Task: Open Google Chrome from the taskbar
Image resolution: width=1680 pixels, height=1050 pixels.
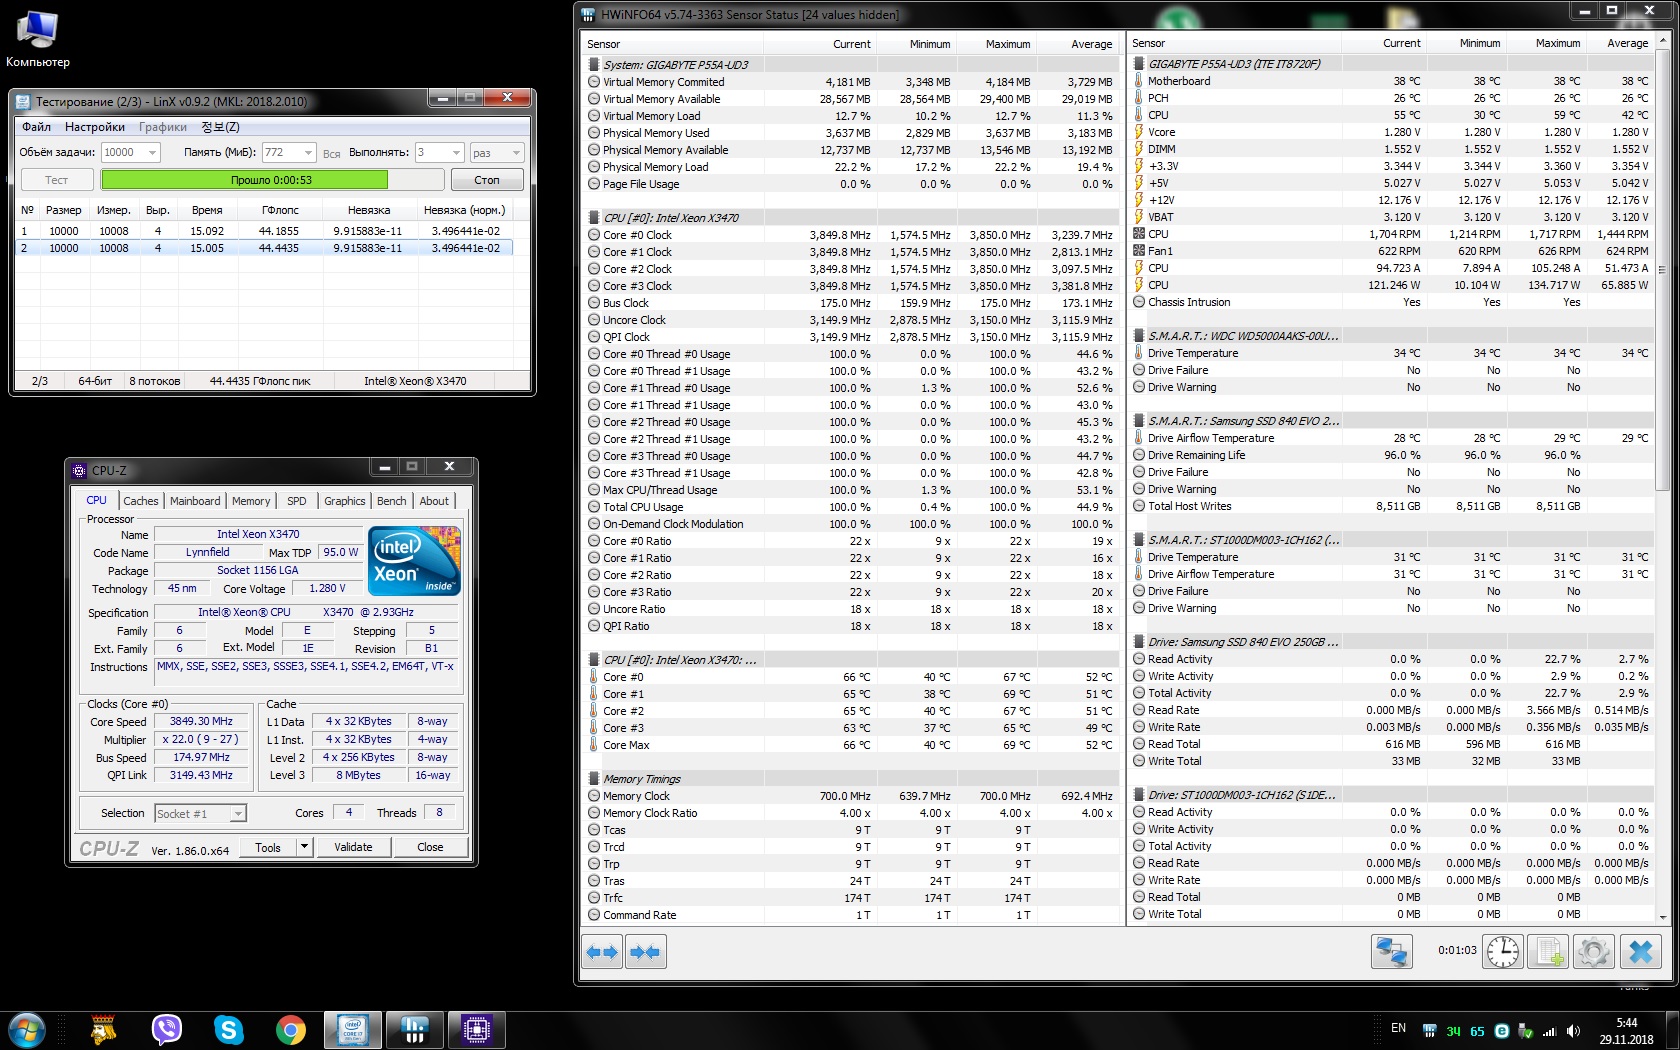Action: [x=291, y=1029]
